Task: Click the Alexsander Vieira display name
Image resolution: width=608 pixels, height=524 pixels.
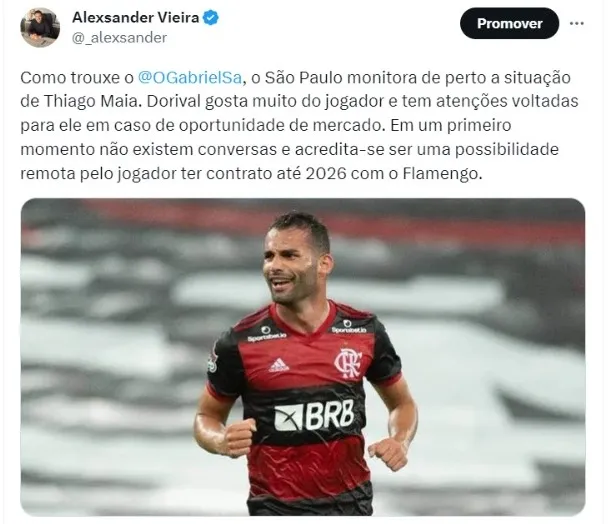Action: pos(136,17)
